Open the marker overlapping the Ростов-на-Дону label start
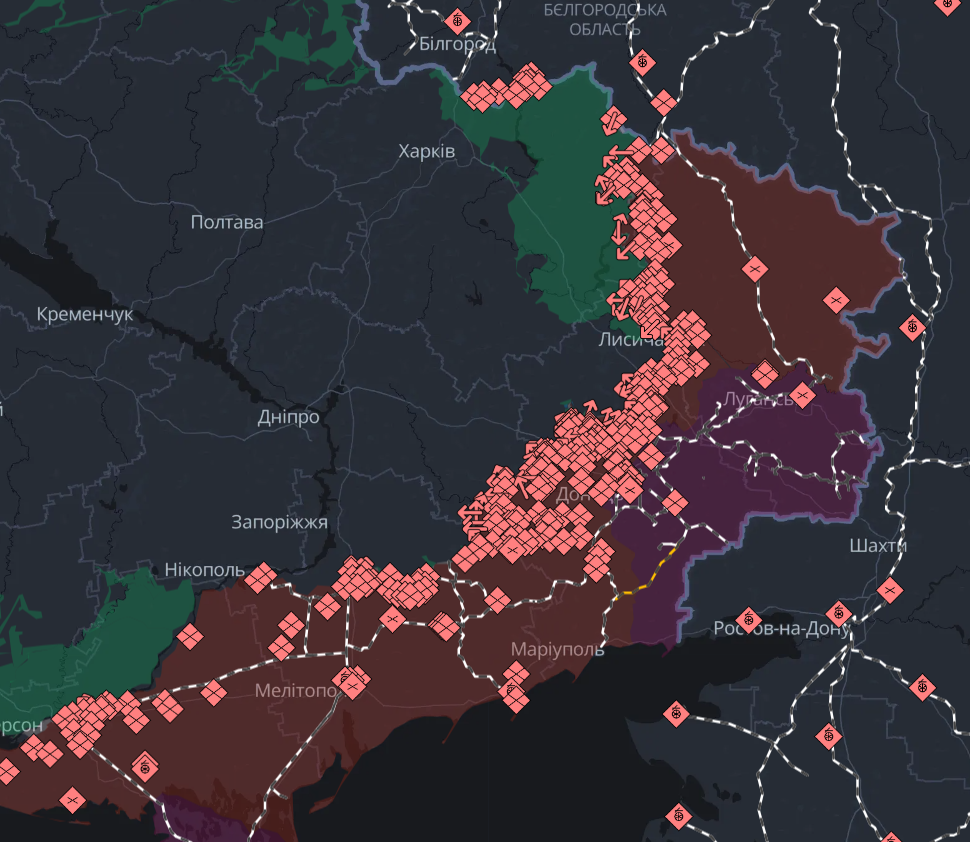The image size is (970, 842). (748, 620)
